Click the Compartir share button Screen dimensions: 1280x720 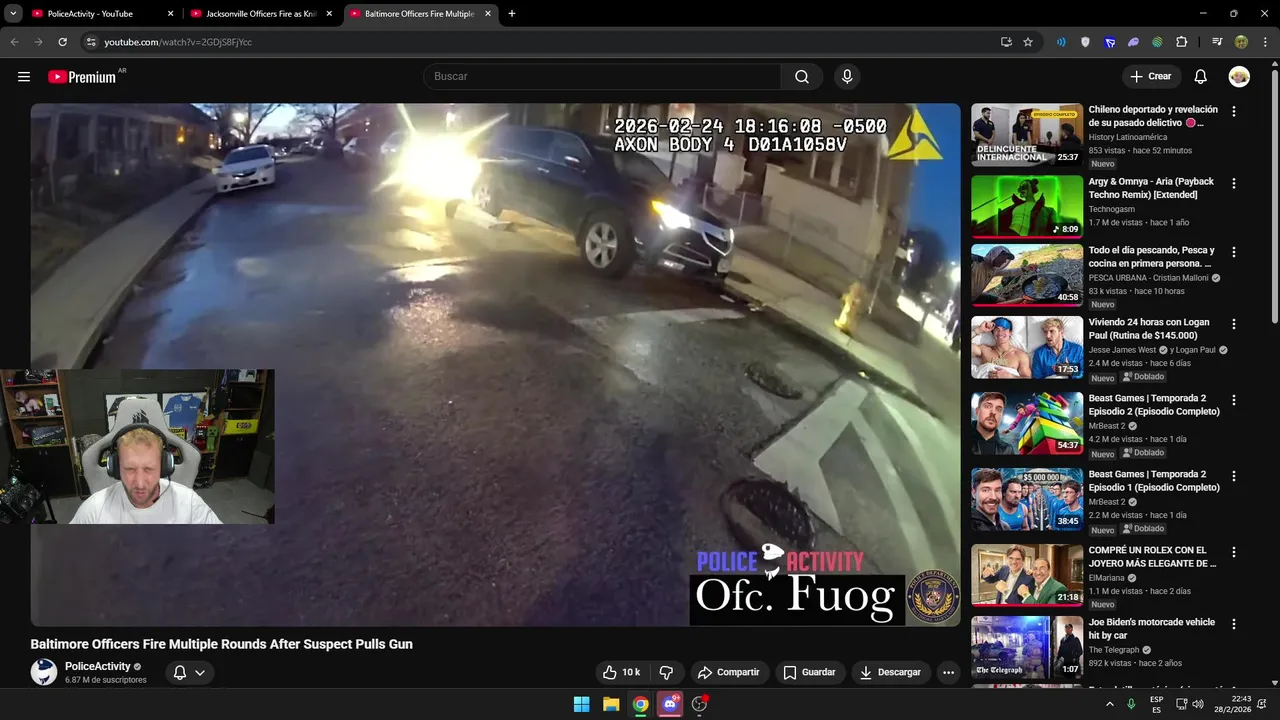(x=728, y=672)
